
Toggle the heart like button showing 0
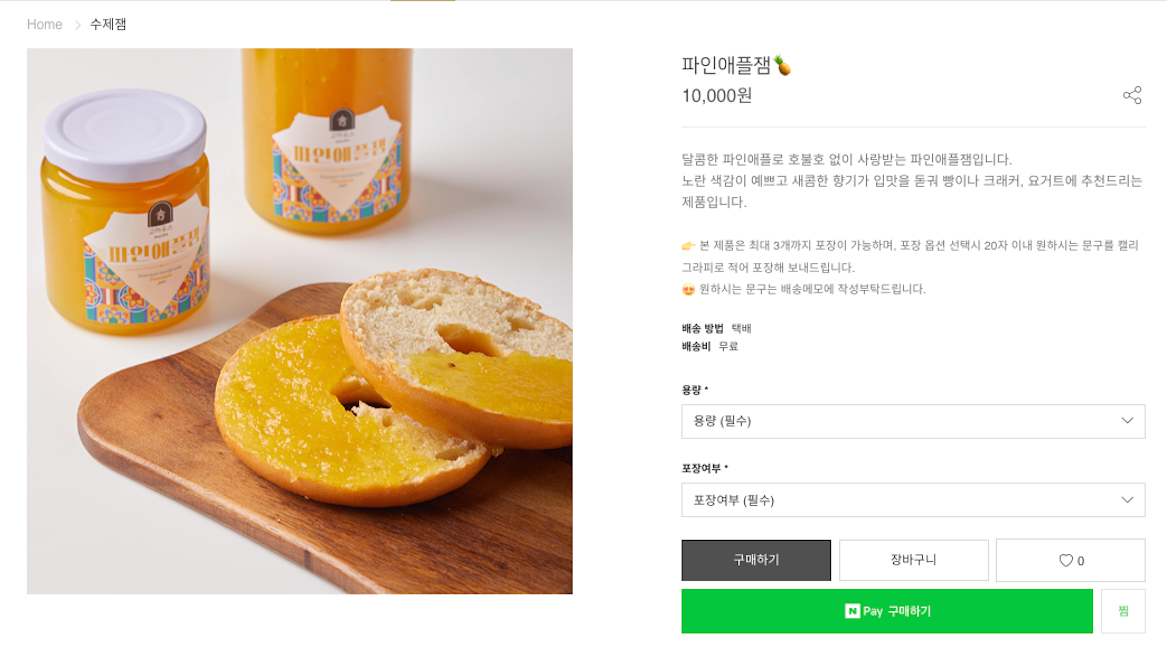coord(1070,560)
